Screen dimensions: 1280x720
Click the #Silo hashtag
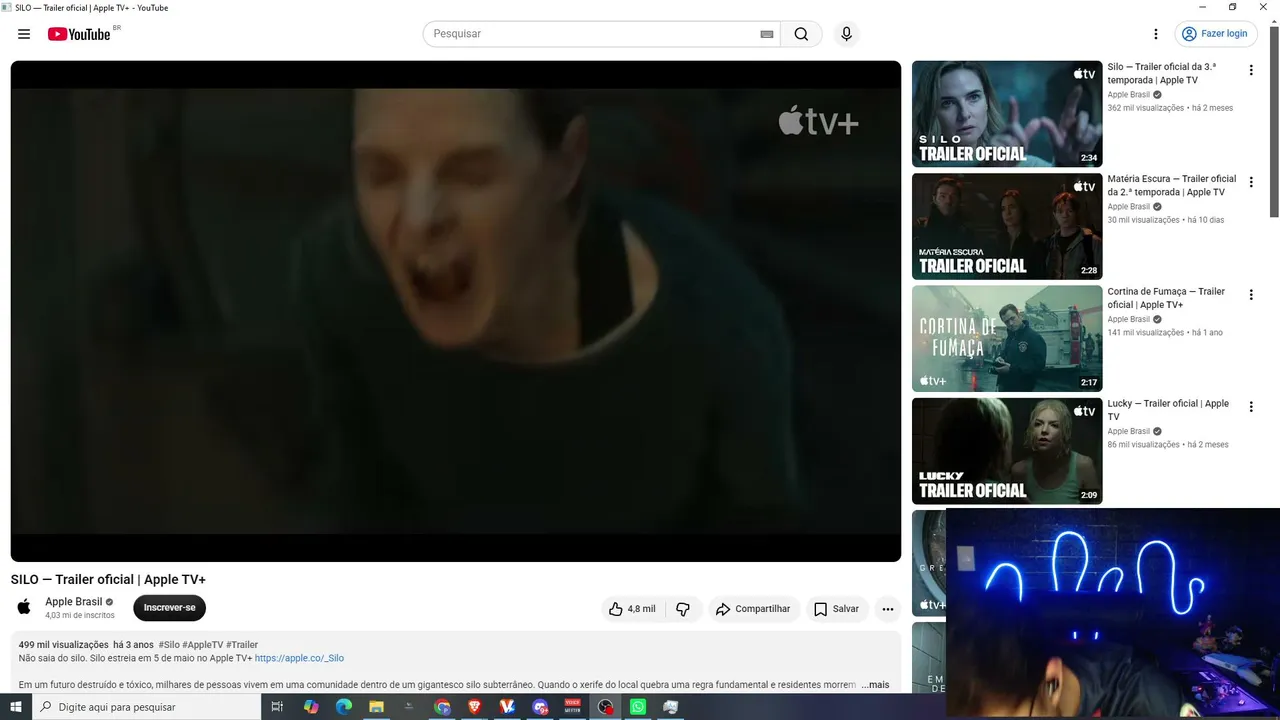coord(169,645)
